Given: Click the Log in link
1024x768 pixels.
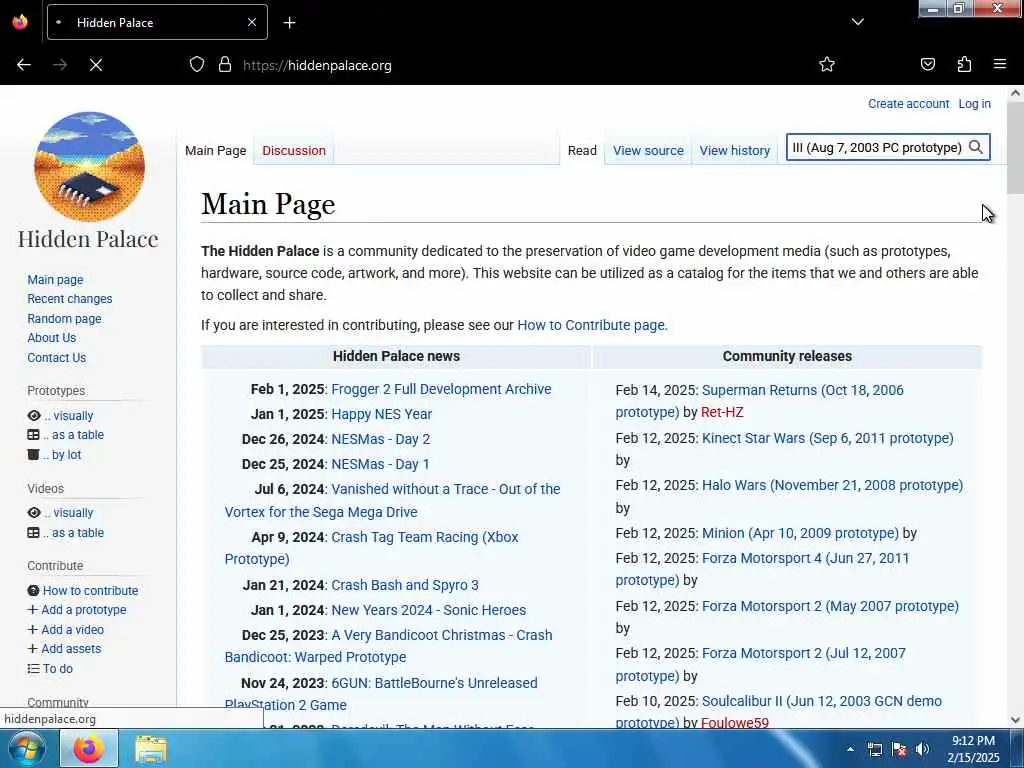Looking at the screenshot, I should (974, 104).
